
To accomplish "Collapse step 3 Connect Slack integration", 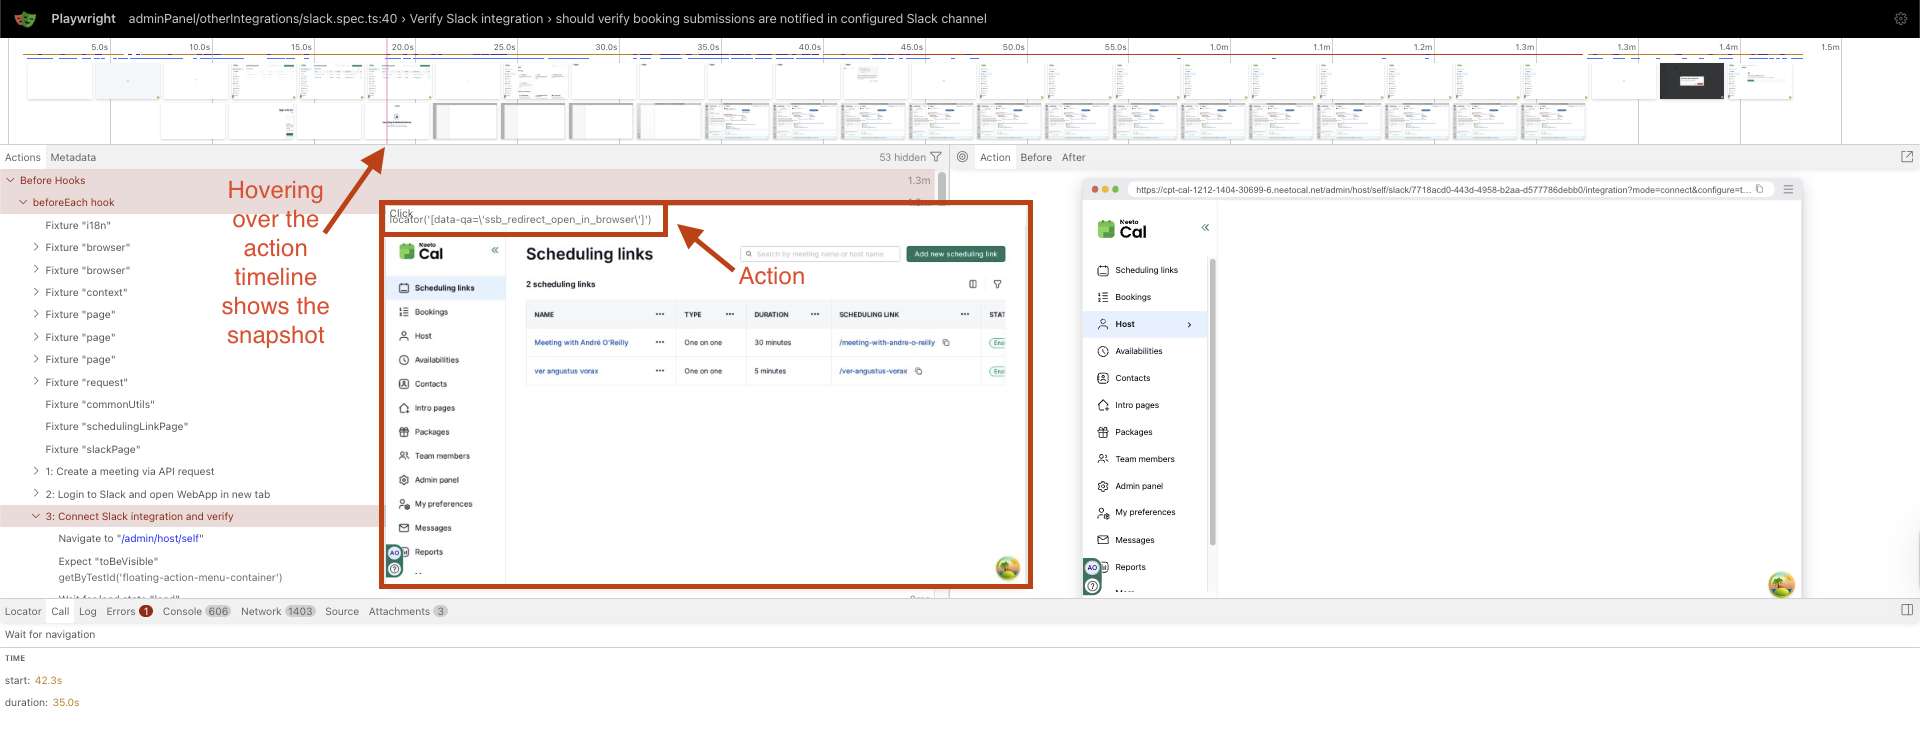I will pos(37,516).
